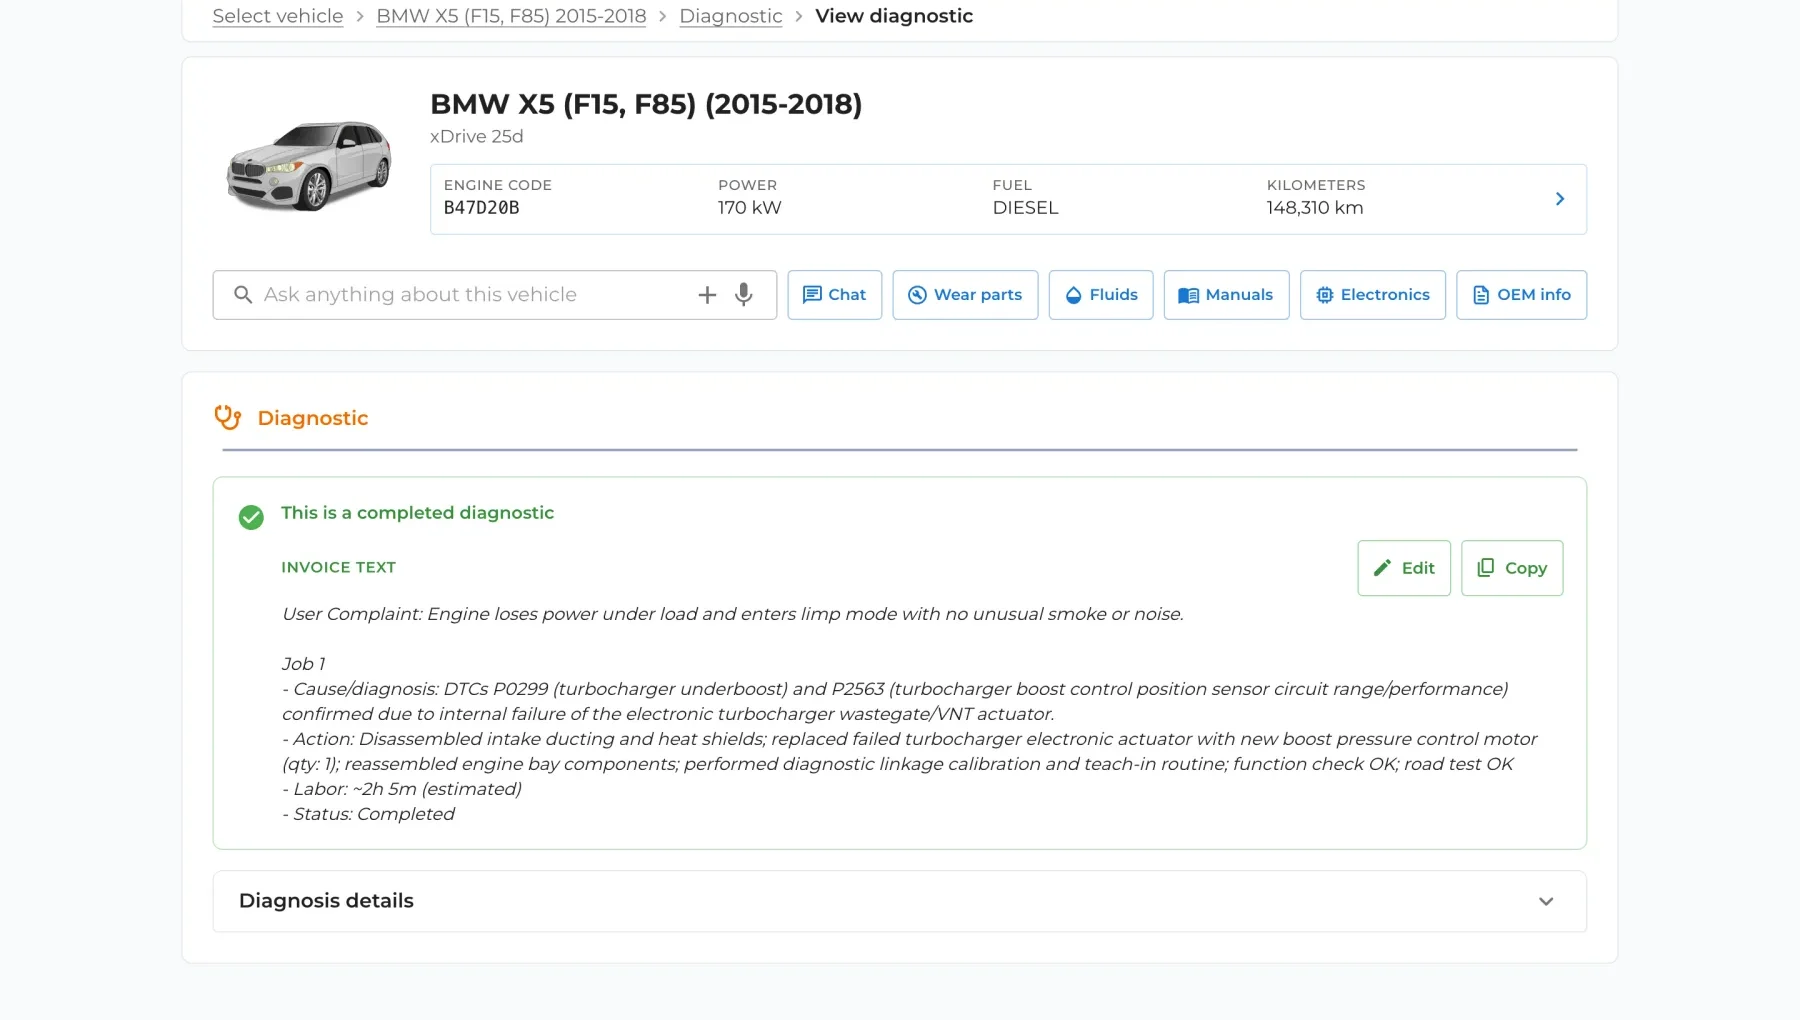Open the Fluids section
Screen dimensions: 1800x1020
[x=1101, y=295]
